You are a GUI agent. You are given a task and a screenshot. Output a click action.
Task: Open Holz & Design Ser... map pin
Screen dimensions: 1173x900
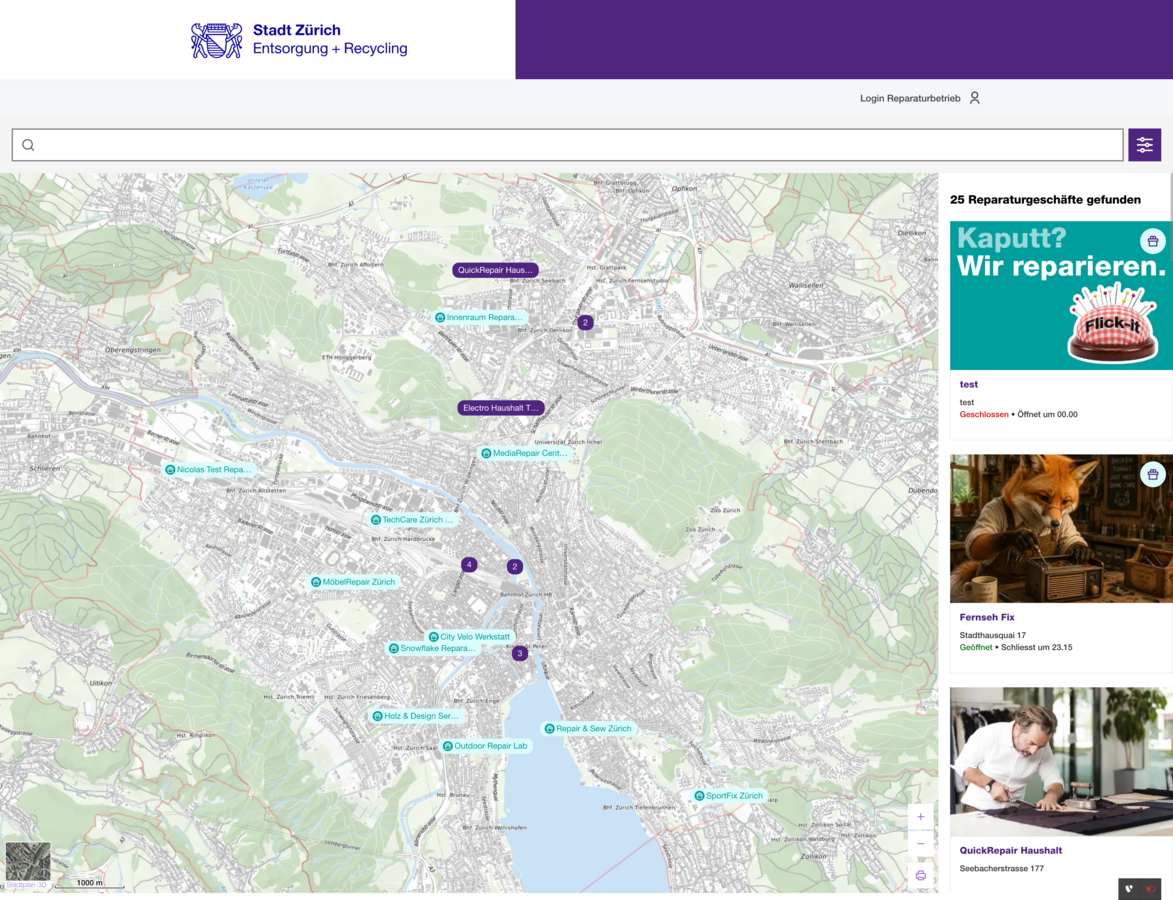coord(417,716)
